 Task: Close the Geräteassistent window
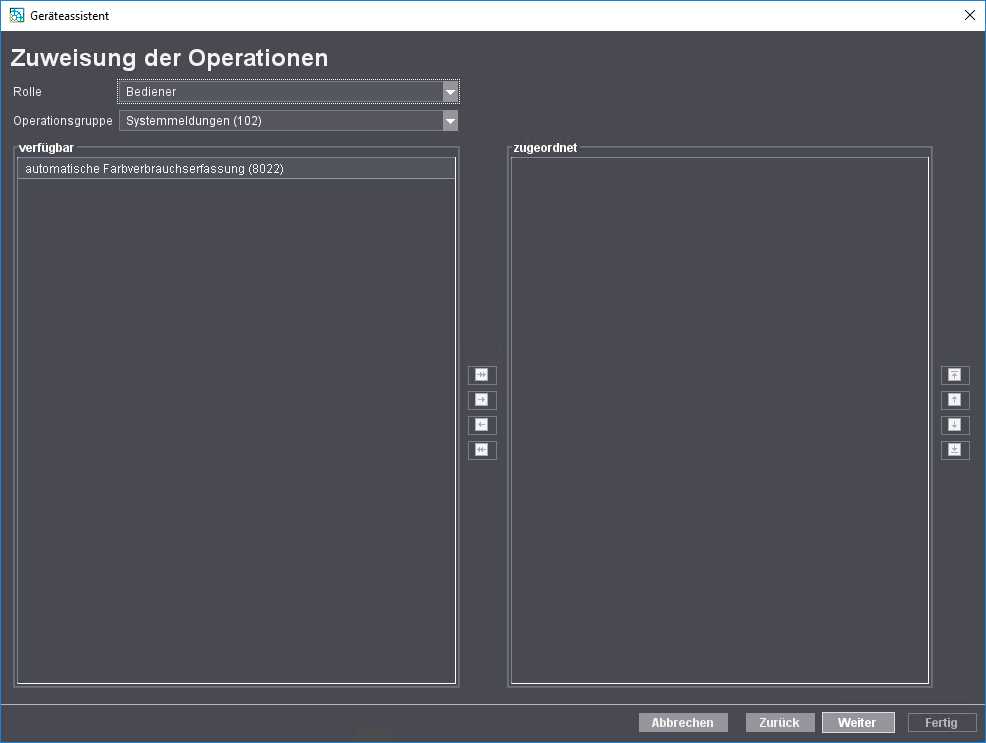pyautogui.click(x=970, y=15)
